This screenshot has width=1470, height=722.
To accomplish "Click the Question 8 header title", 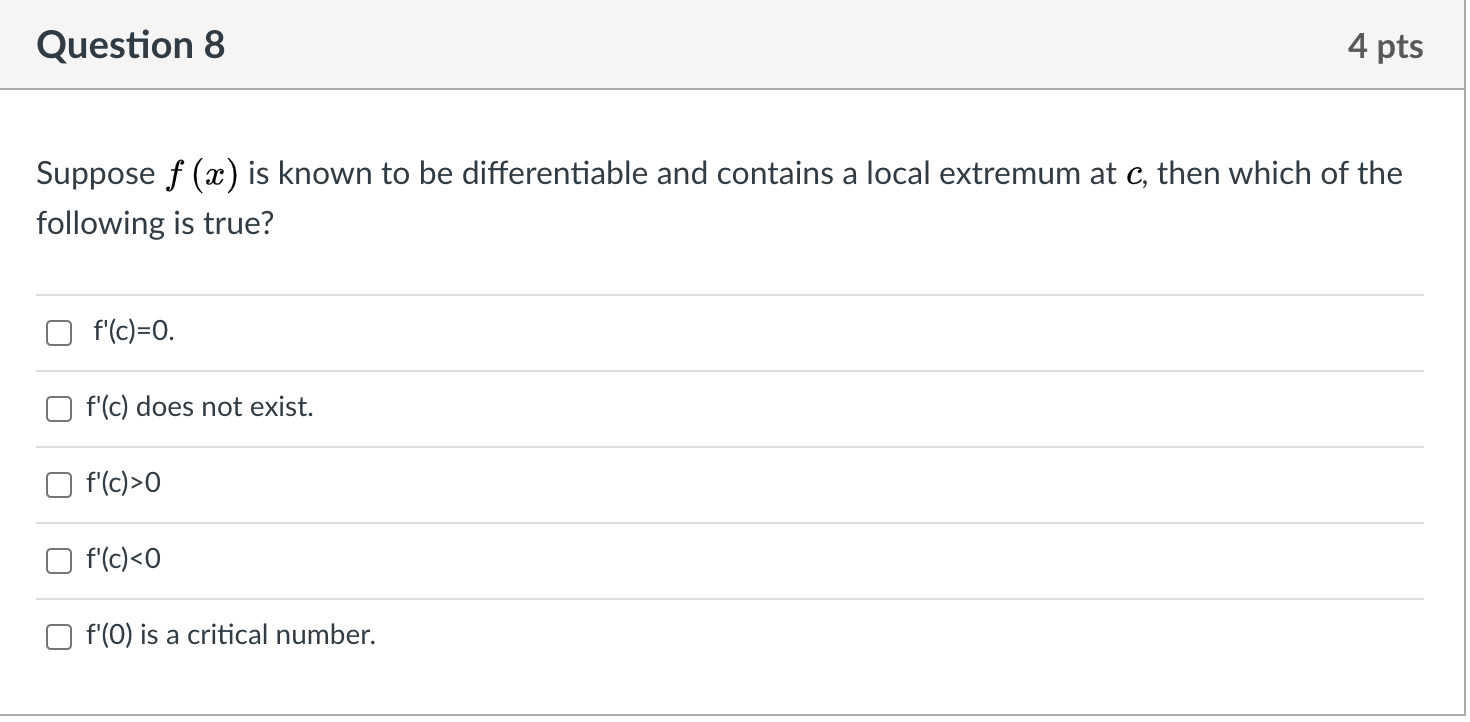I will click(x=129, y=44).
